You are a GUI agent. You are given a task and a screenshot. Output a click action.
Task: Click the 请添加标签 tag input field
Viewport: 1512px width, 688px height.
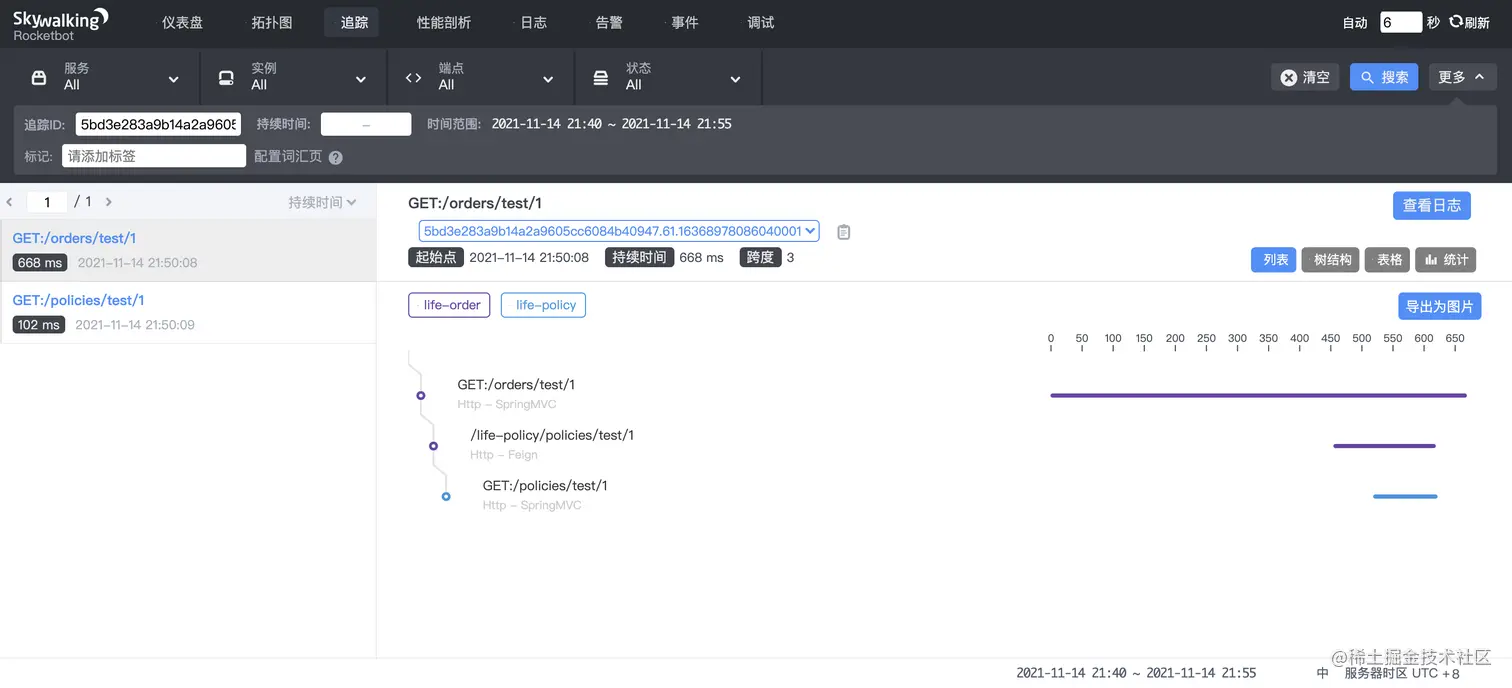tap(154, 156)
